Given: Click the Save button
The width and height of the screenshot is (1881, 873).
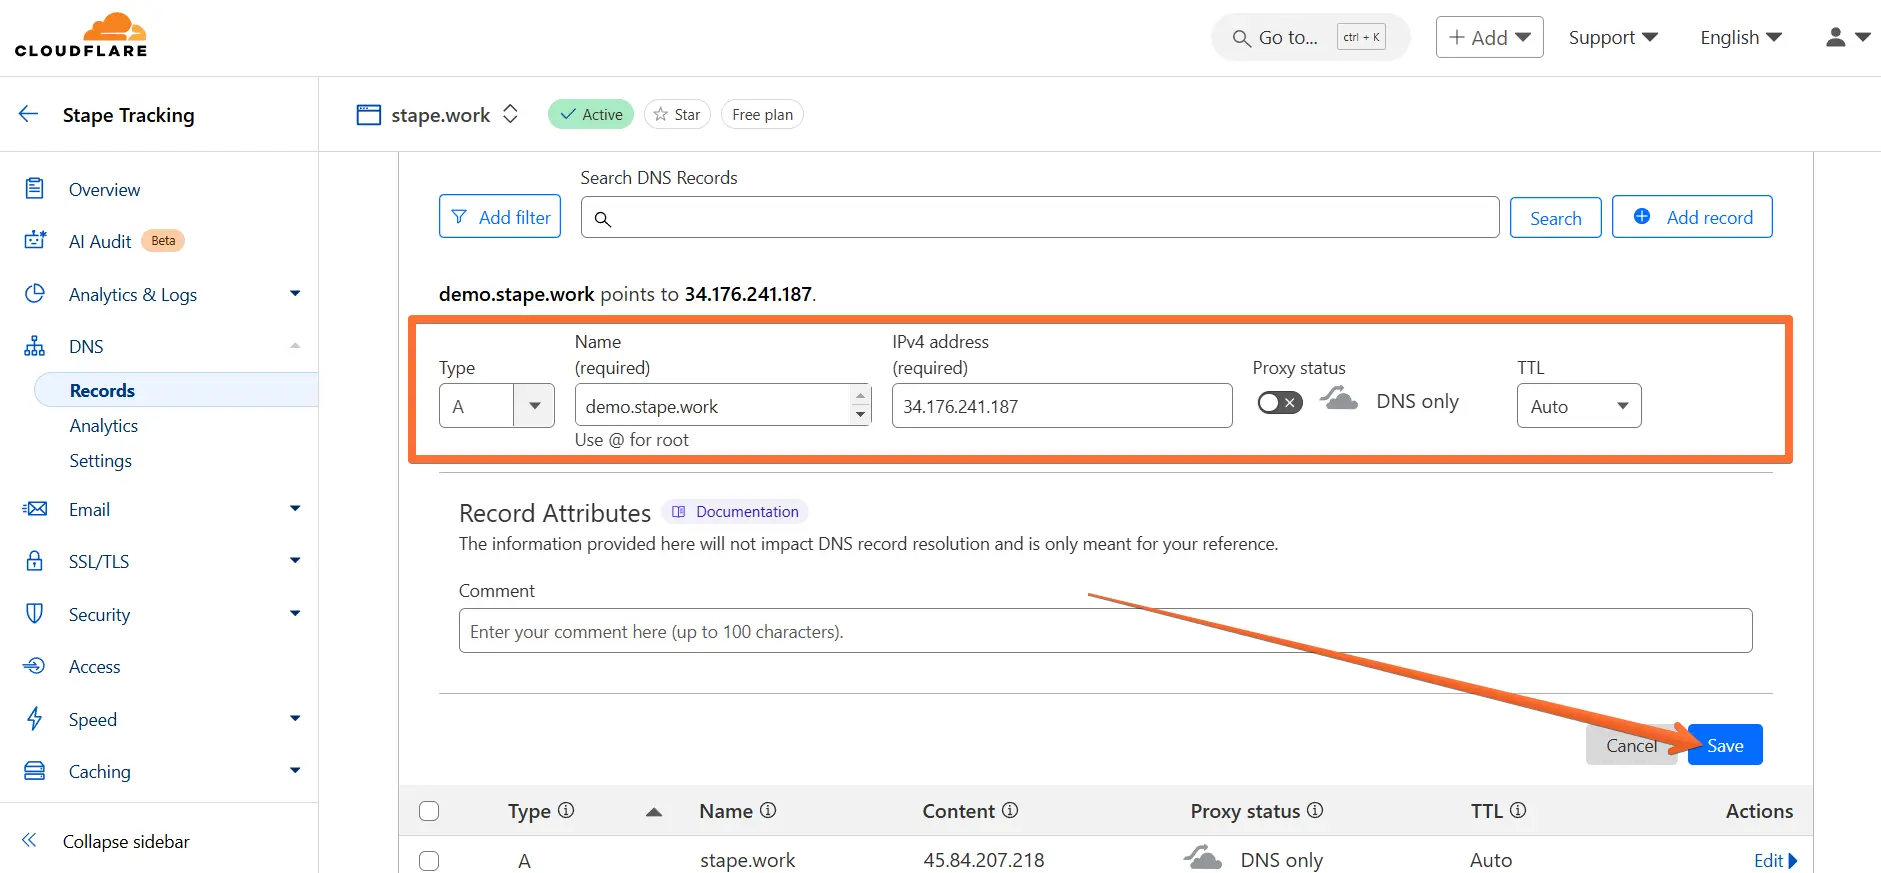Looking at the screenshot, I should click(x=1725, y=745).
